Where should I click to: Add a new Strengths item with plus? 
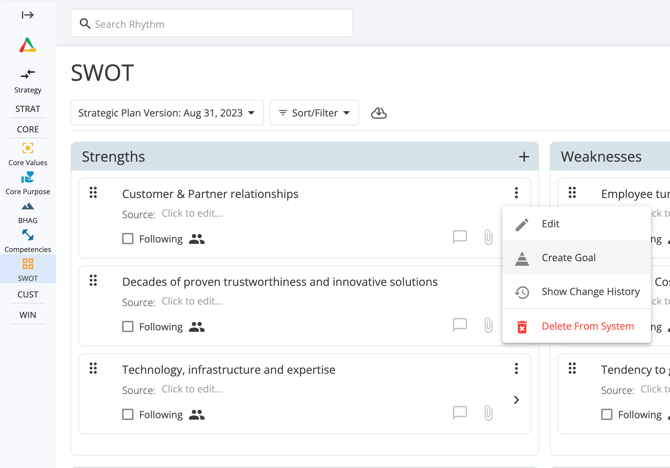pyautogui.click(x=524, y=157)
